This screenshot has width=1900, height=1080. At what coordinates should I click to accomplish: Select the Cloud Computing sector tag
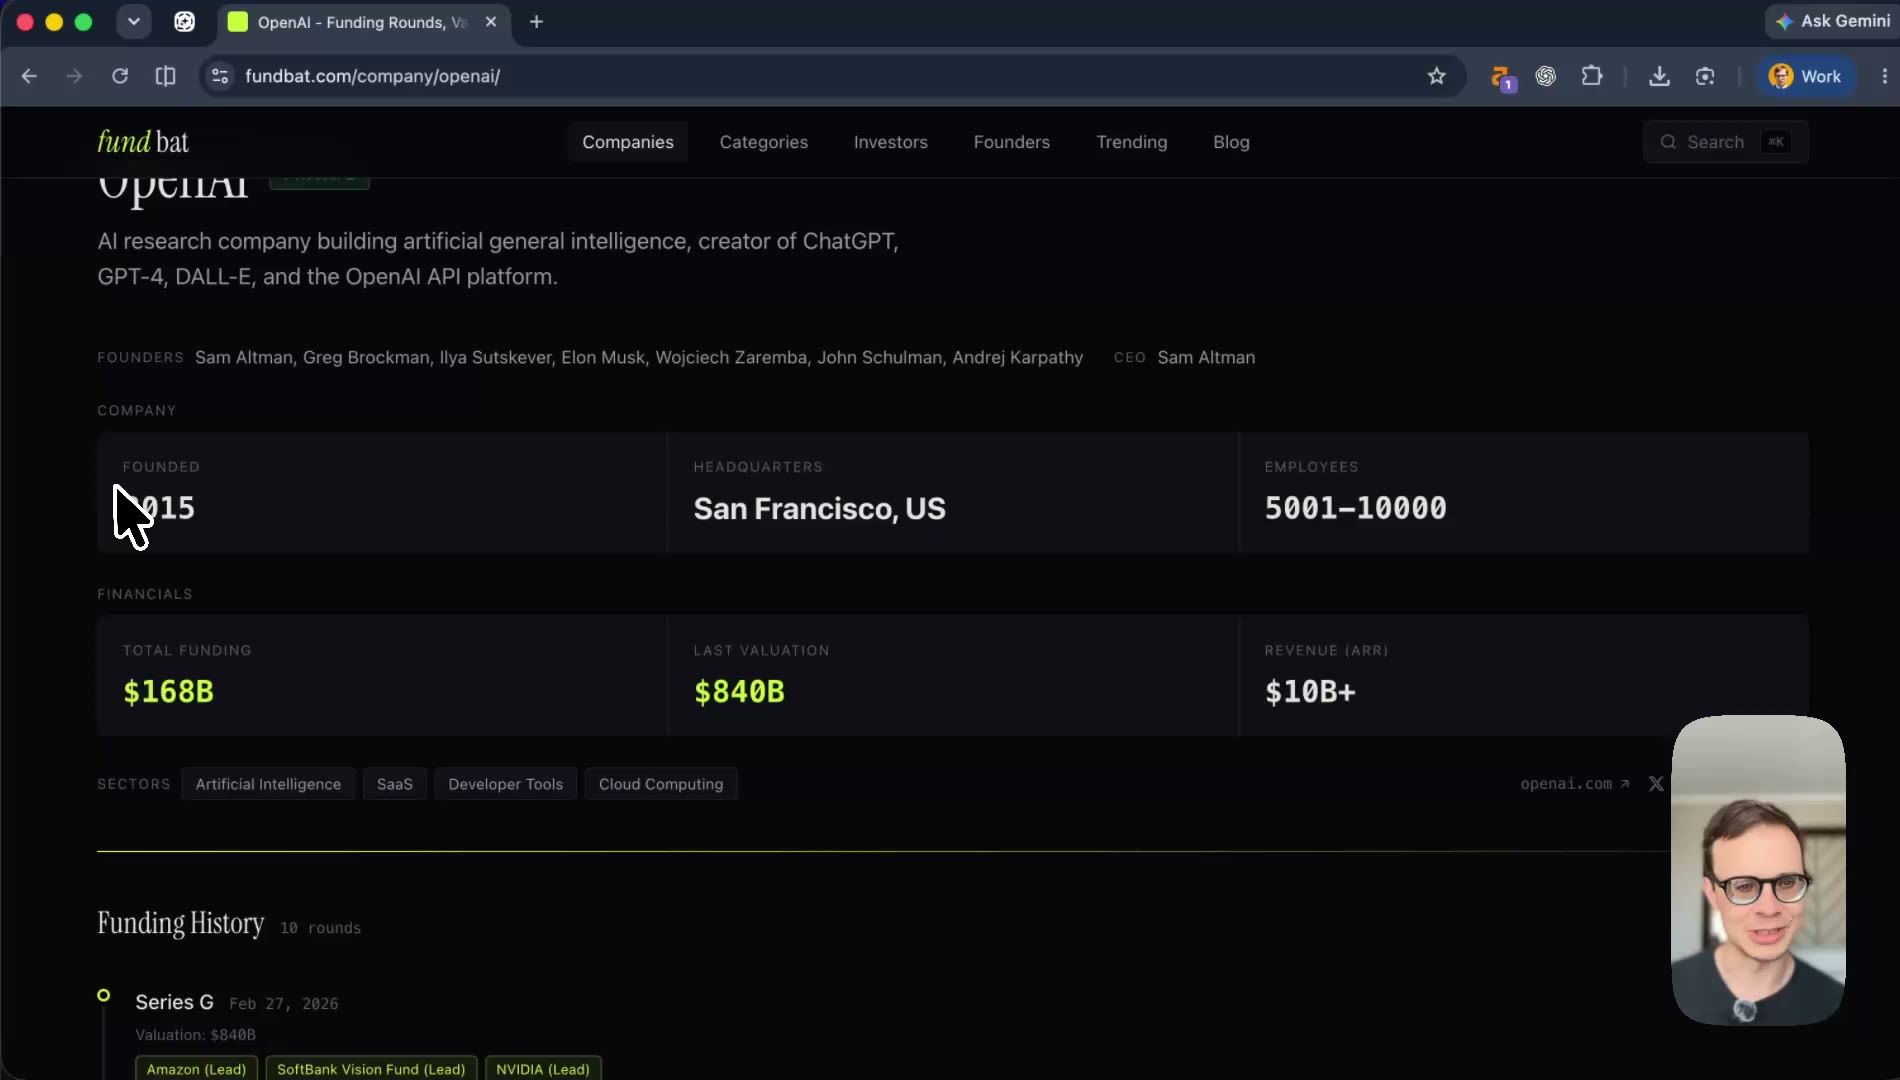click(x=661, y=784)
